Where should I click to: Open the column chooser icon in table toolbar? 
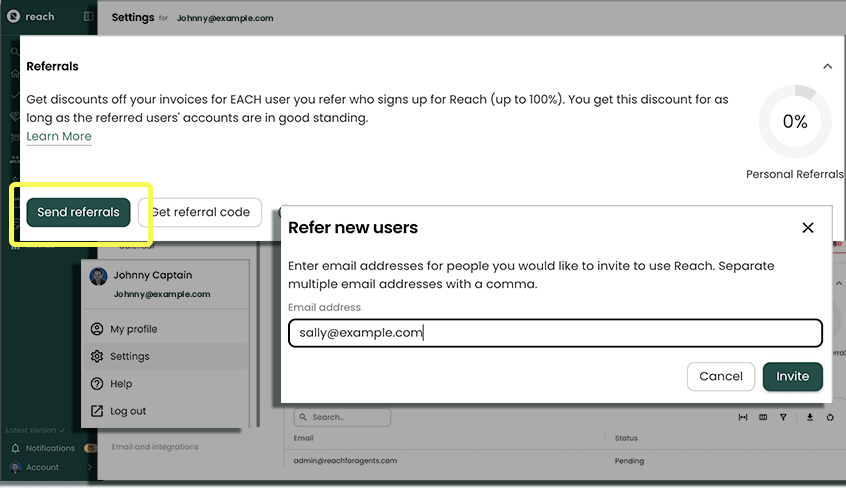[x=763, y=417]
